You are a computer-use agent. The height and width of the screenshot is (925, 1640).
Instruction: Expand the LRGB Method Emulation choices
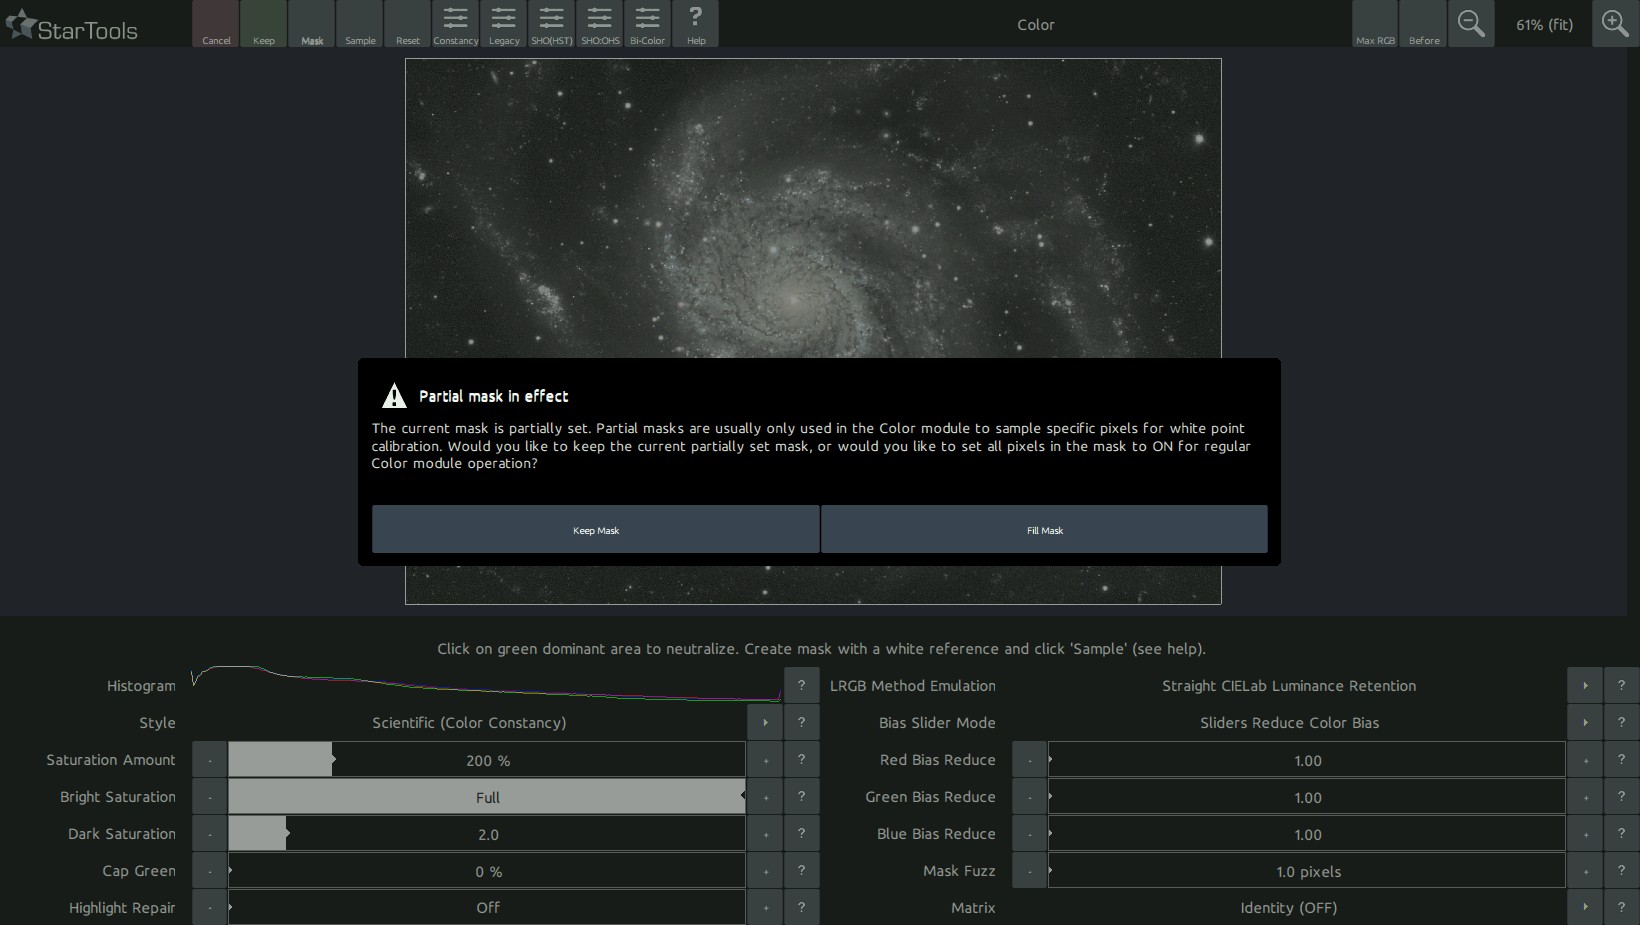point(1586,685)
